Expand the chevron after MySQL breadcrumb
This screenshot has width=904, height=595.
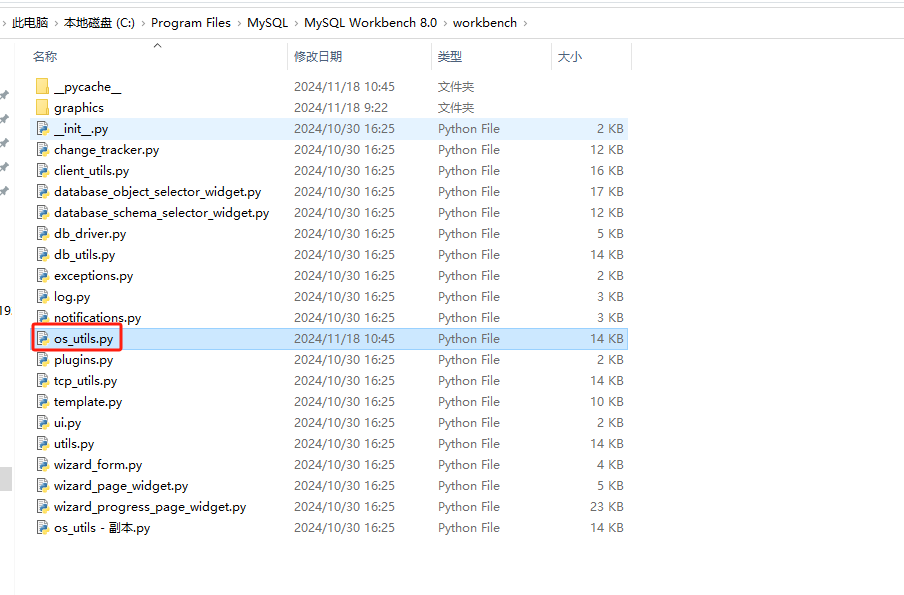coord(296,23)
